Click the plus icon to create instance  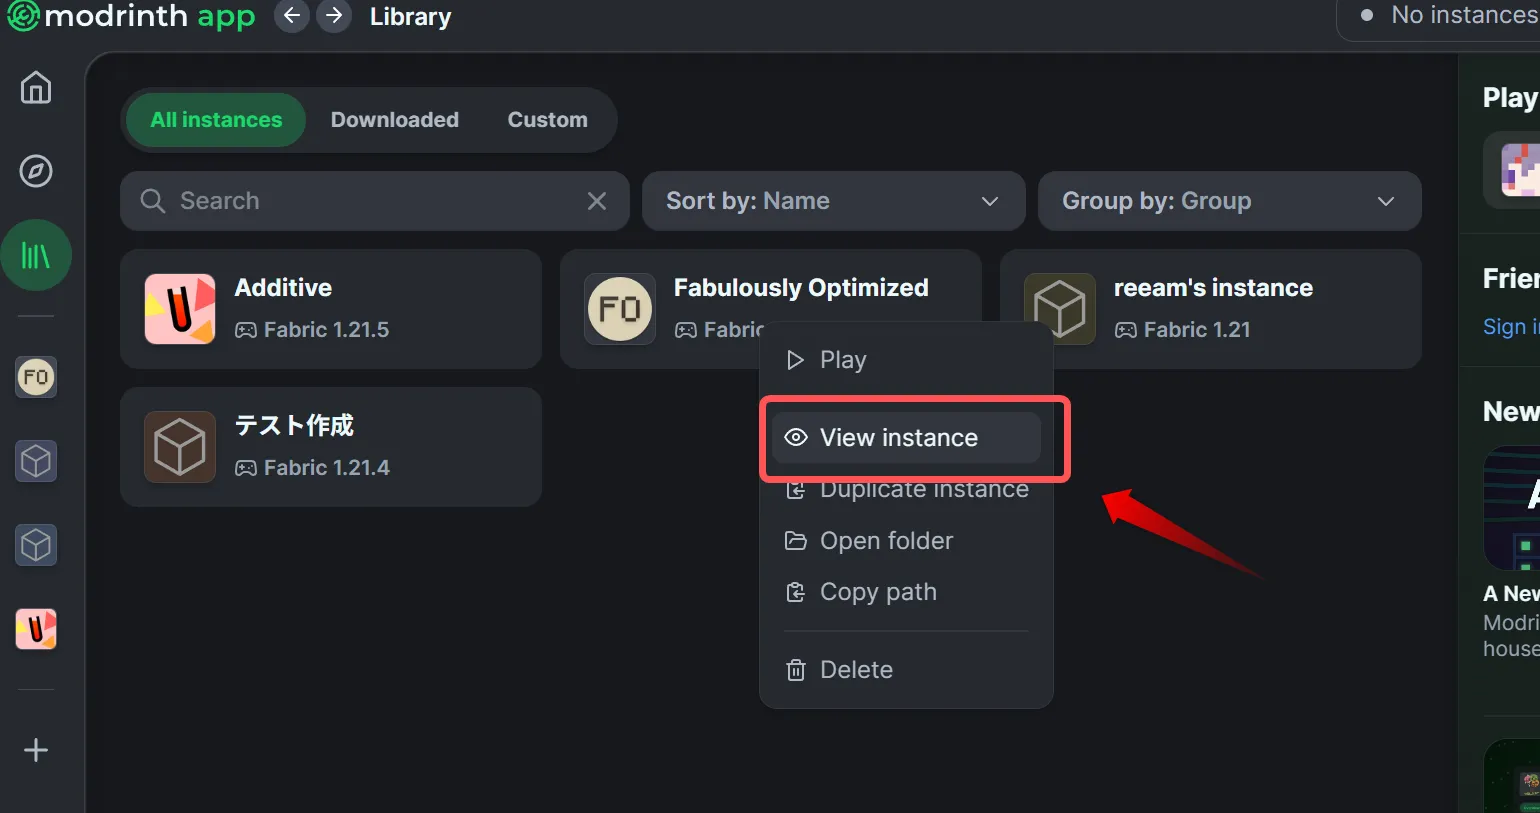tap(36, 750)
